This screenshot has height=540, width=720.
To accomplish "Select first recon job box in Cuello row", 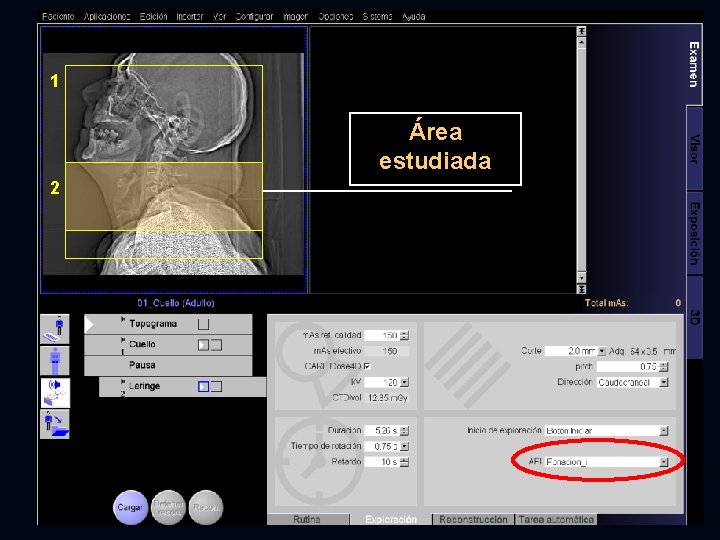I will [x=203, y=345].
